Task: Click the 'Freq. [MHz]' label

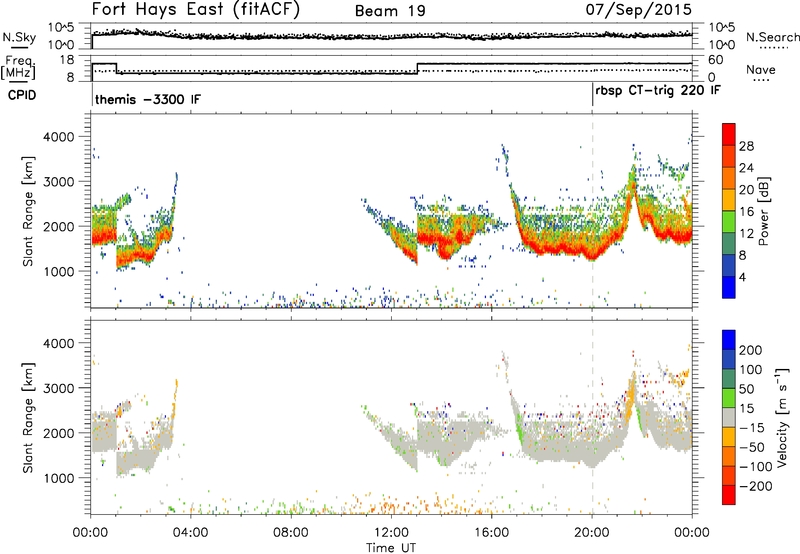Action: 18,68
